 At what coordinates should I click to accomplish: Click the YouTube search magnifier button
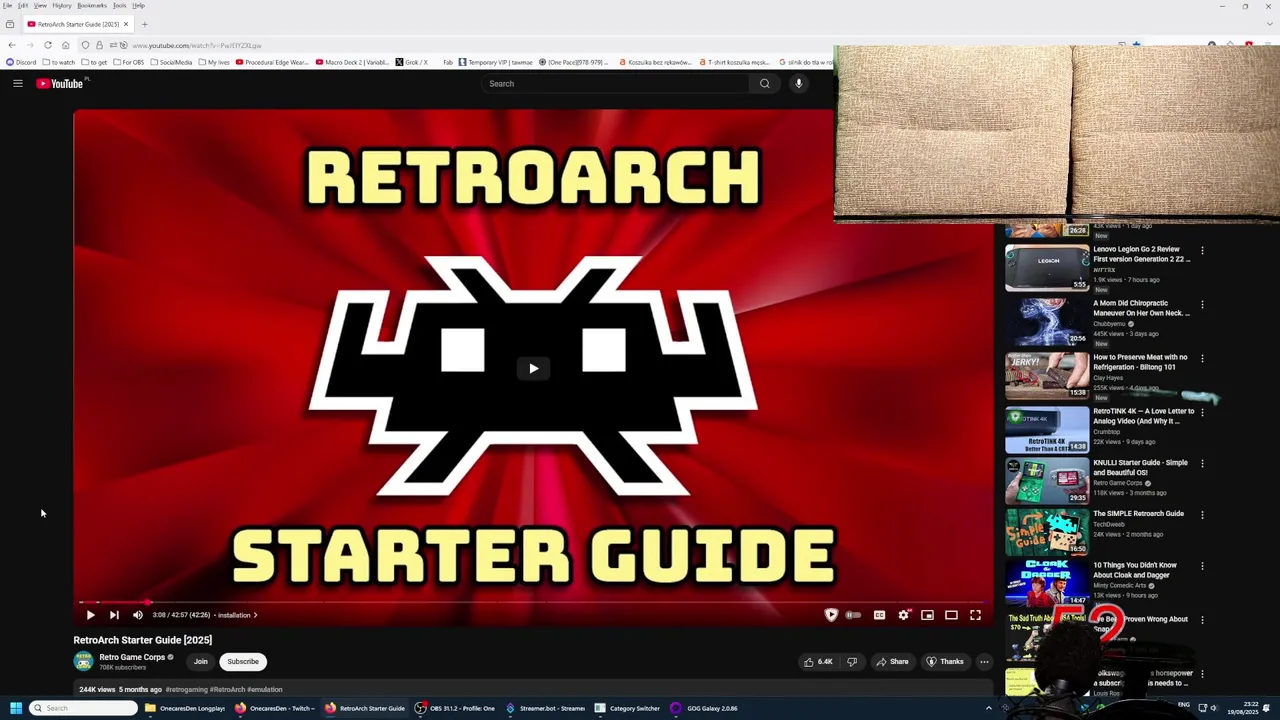tap(765, 84)
